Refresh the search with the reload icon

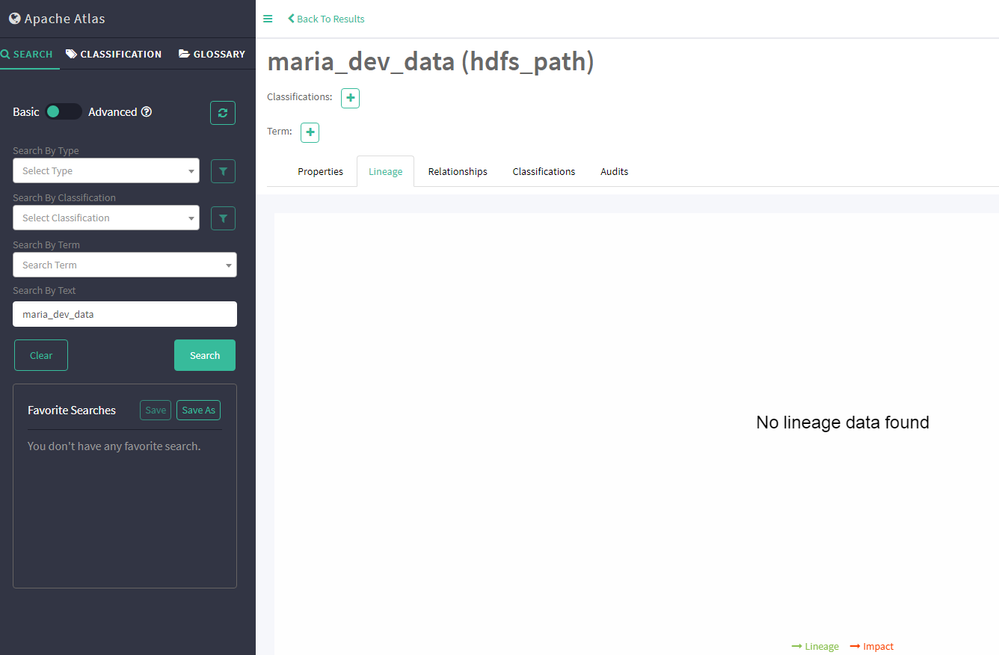point(223,113)
